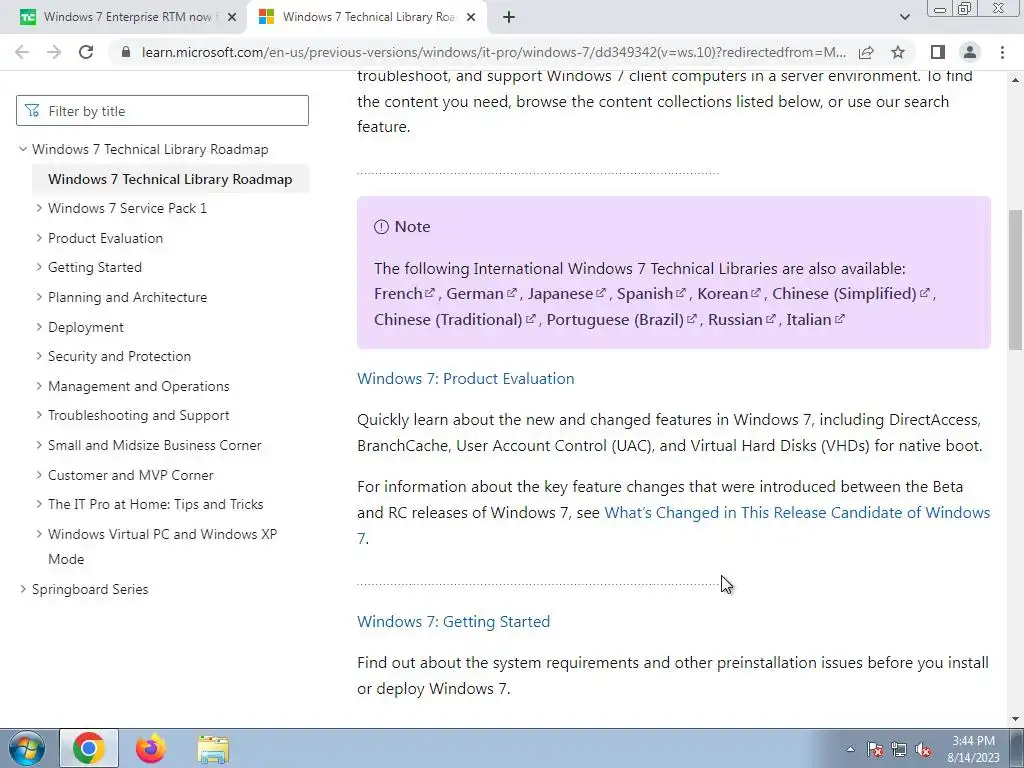The image size is (1024, 768).
Task: Open The IT Pro at Home: Tips and Tricks
Action: pyautogui.click(x=155, y=504)
